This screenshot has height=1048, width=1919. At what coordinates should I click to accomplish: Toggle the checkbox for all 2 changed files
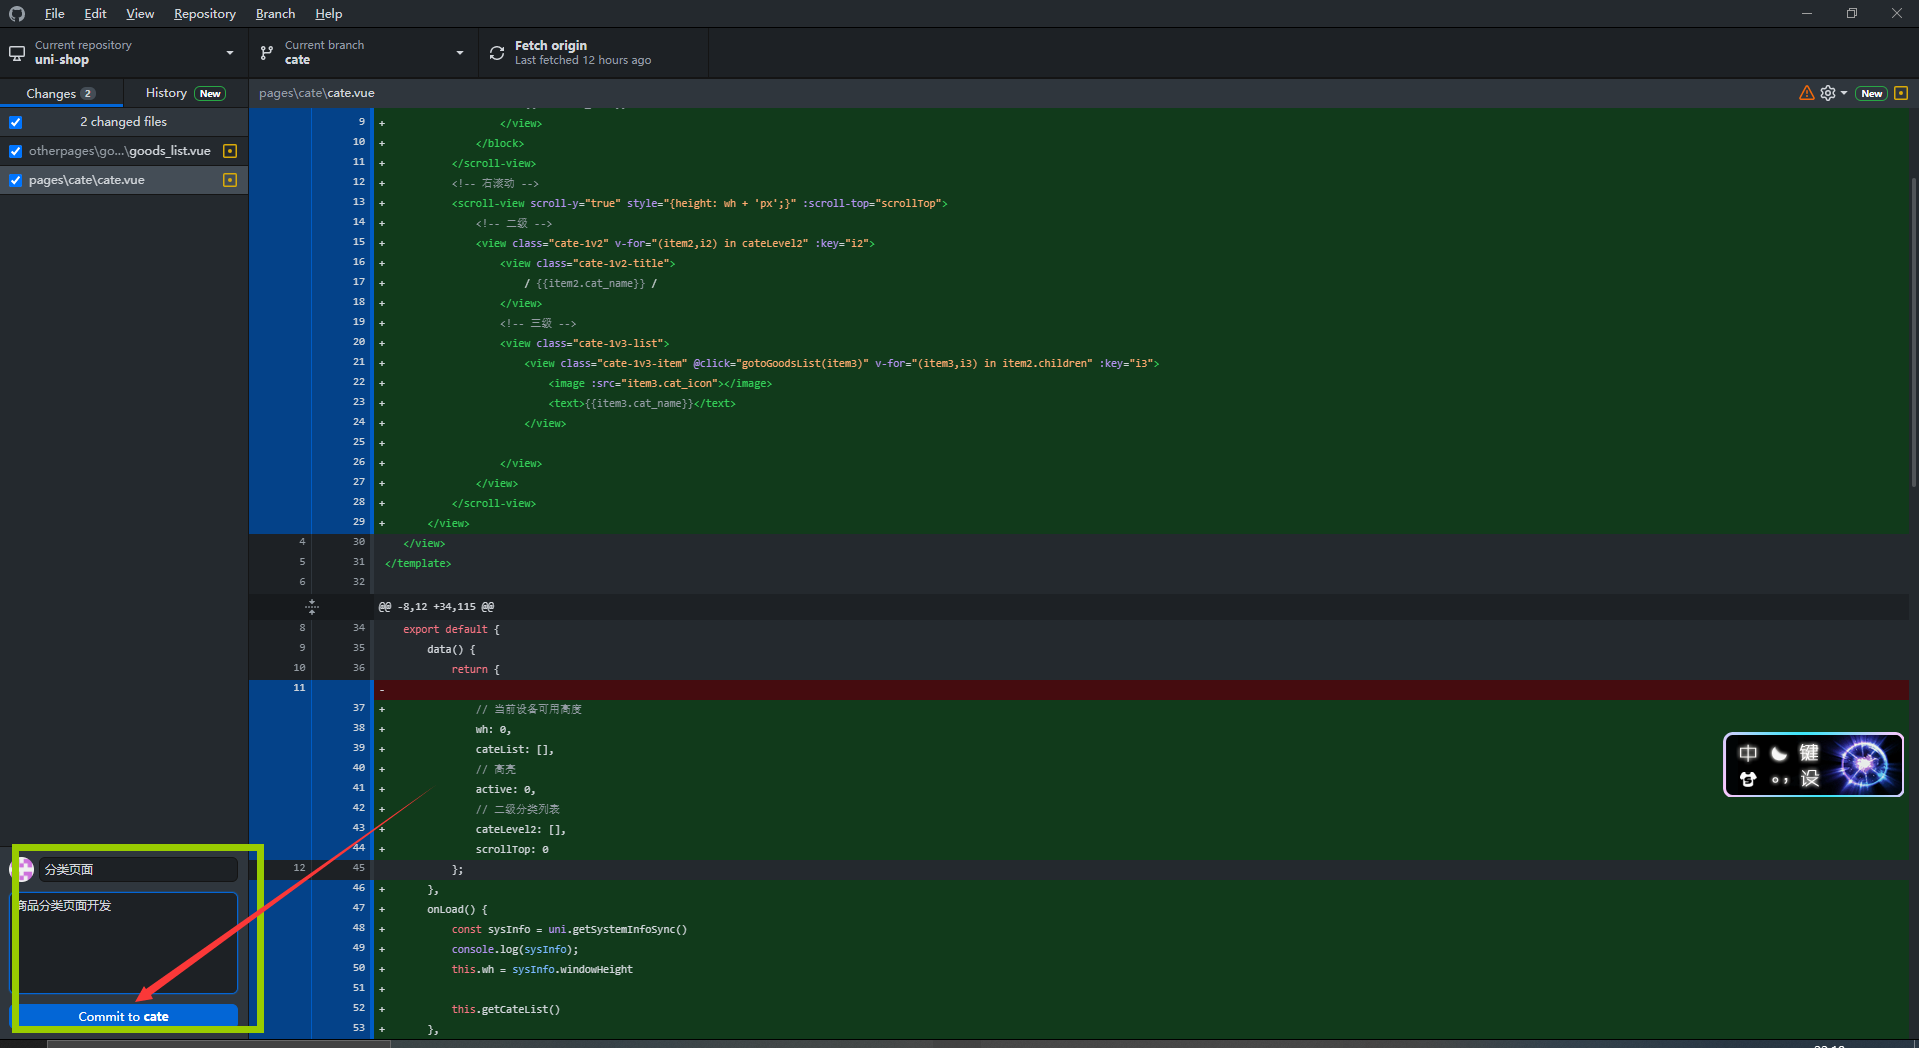click(x=16, y=122)
